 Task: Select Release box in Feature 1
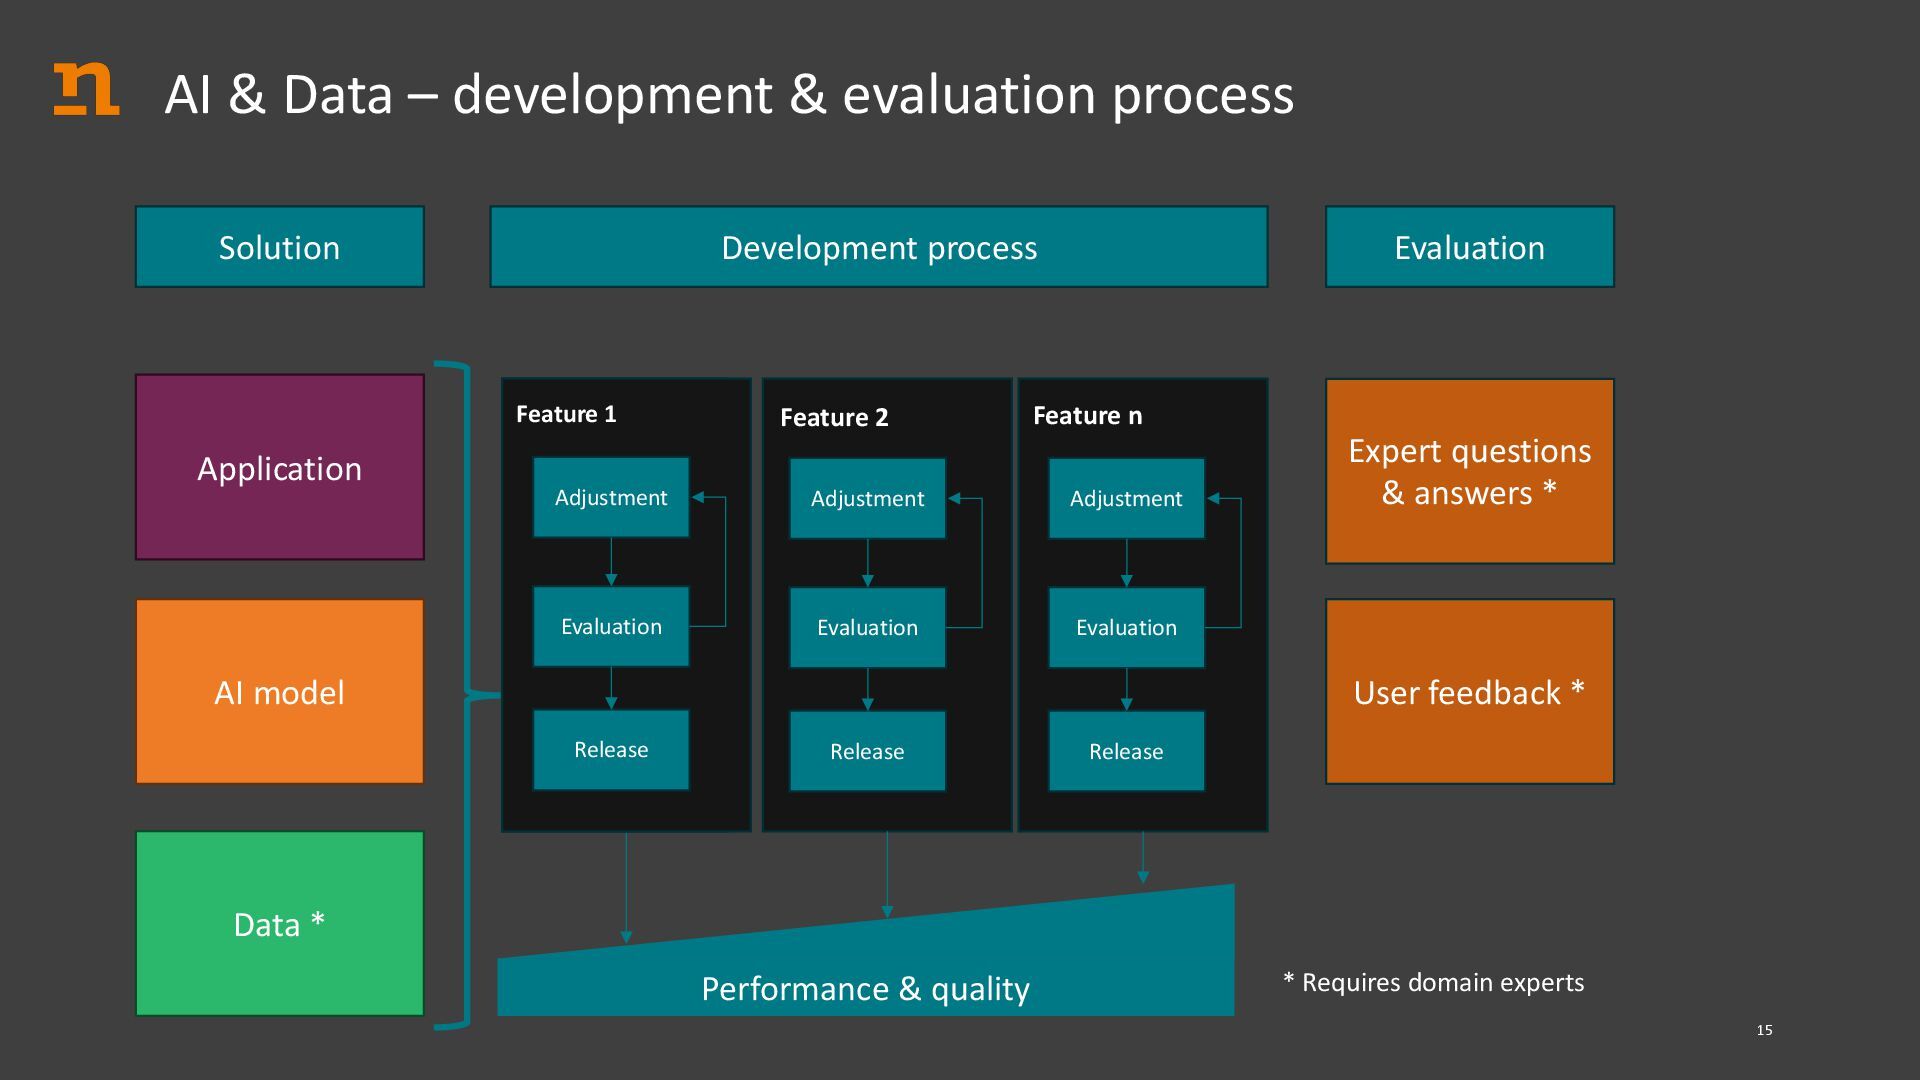611,750
